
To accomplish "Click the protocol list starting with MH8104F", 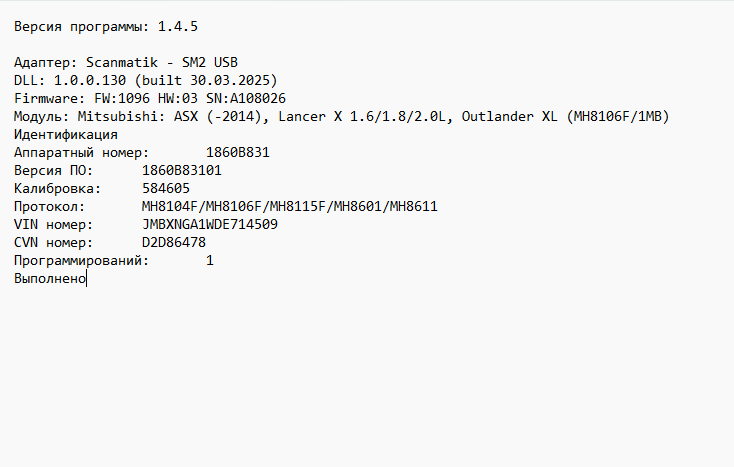I will (x=289, y=206).
